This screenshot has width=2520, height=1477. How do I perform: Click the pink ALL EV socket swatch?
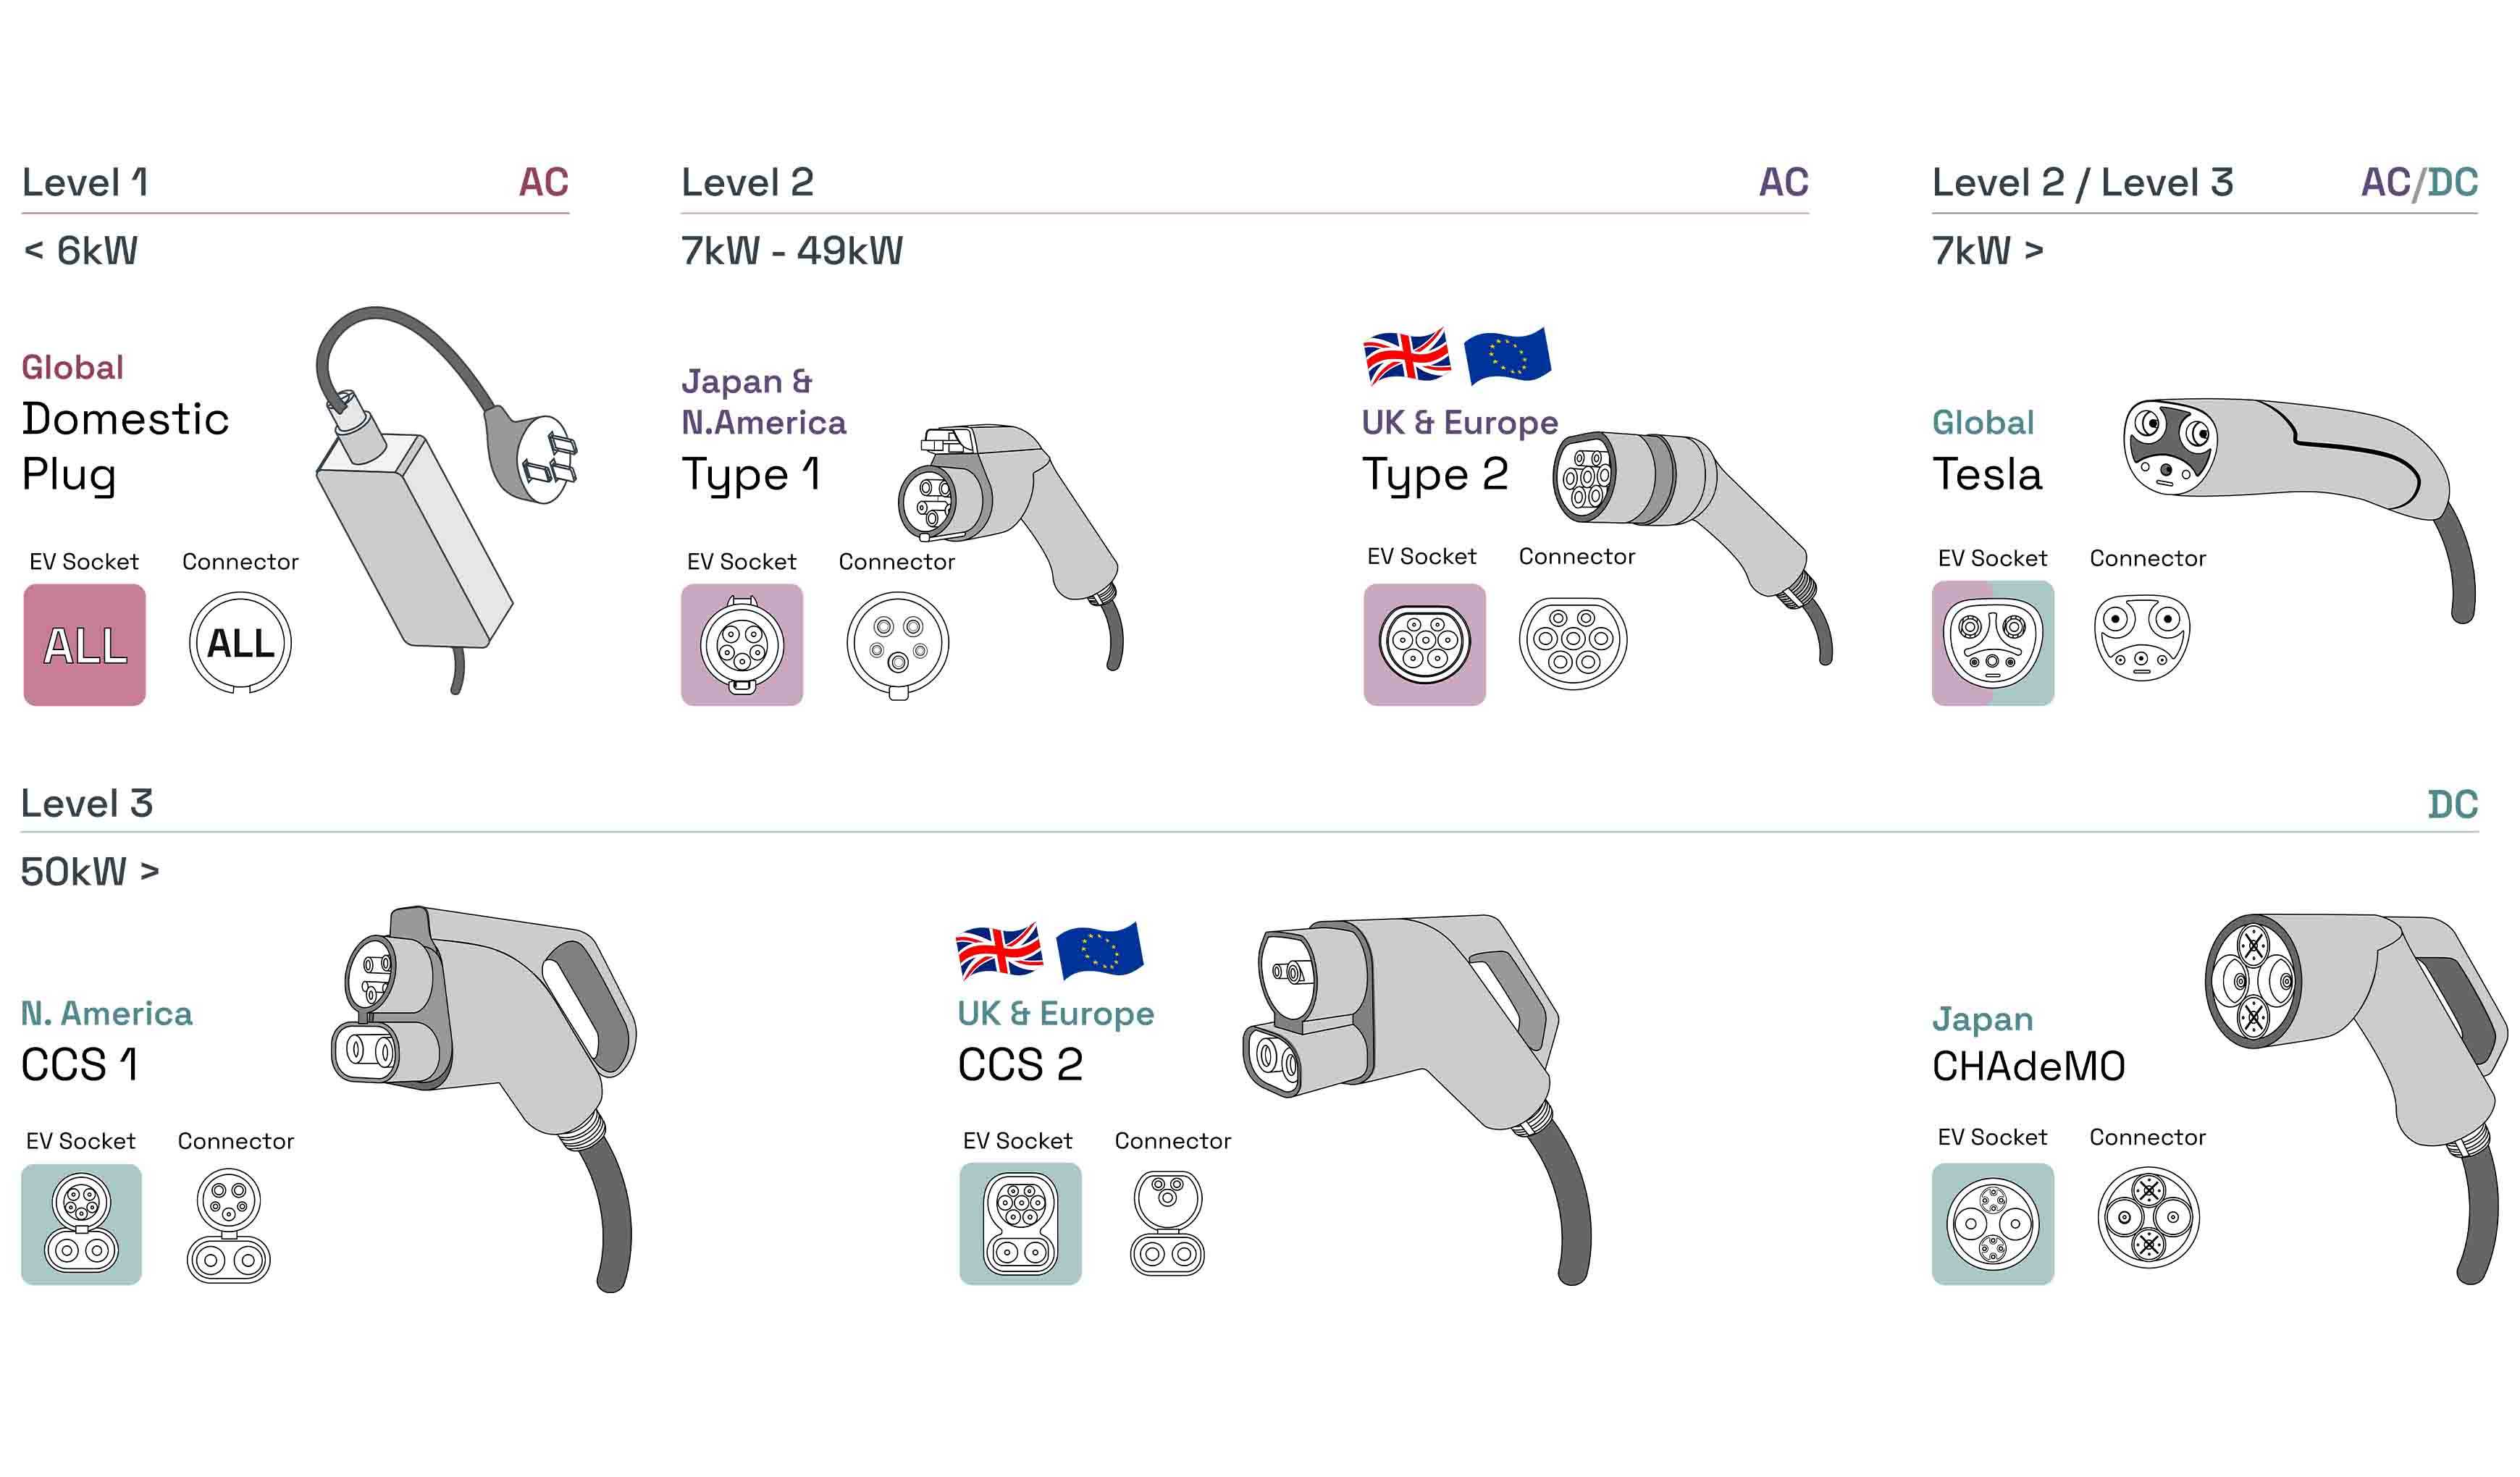[x=85, y=645]
